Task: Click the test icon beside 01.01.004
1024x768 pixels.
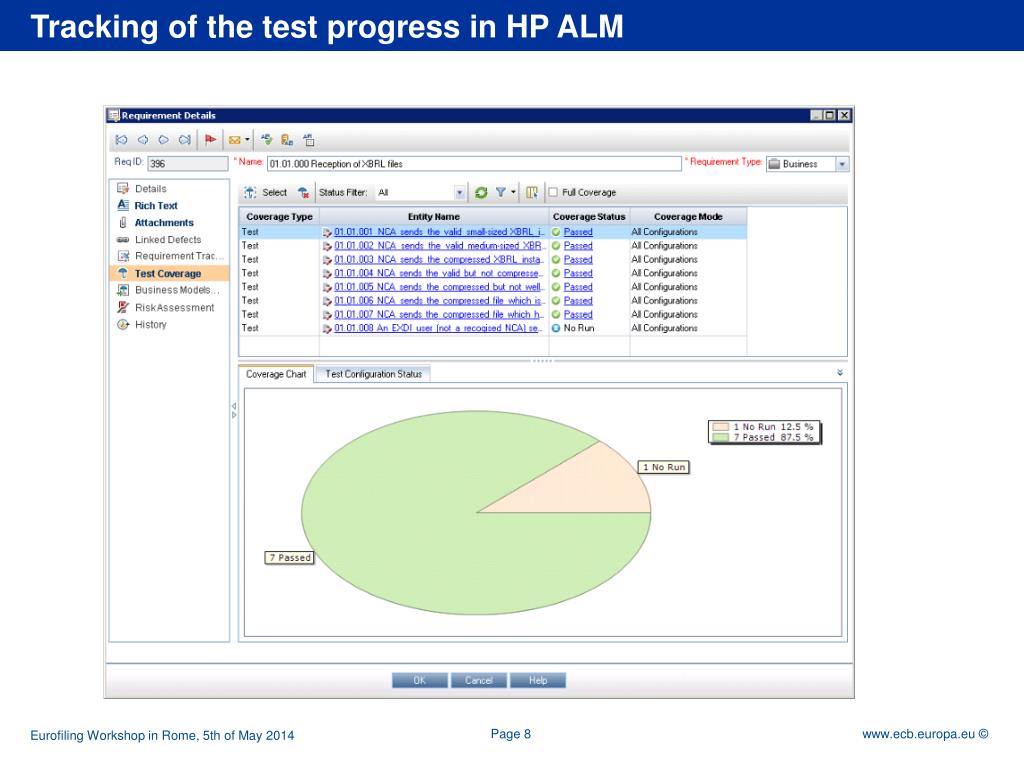Action: click(x=327, y=274)
